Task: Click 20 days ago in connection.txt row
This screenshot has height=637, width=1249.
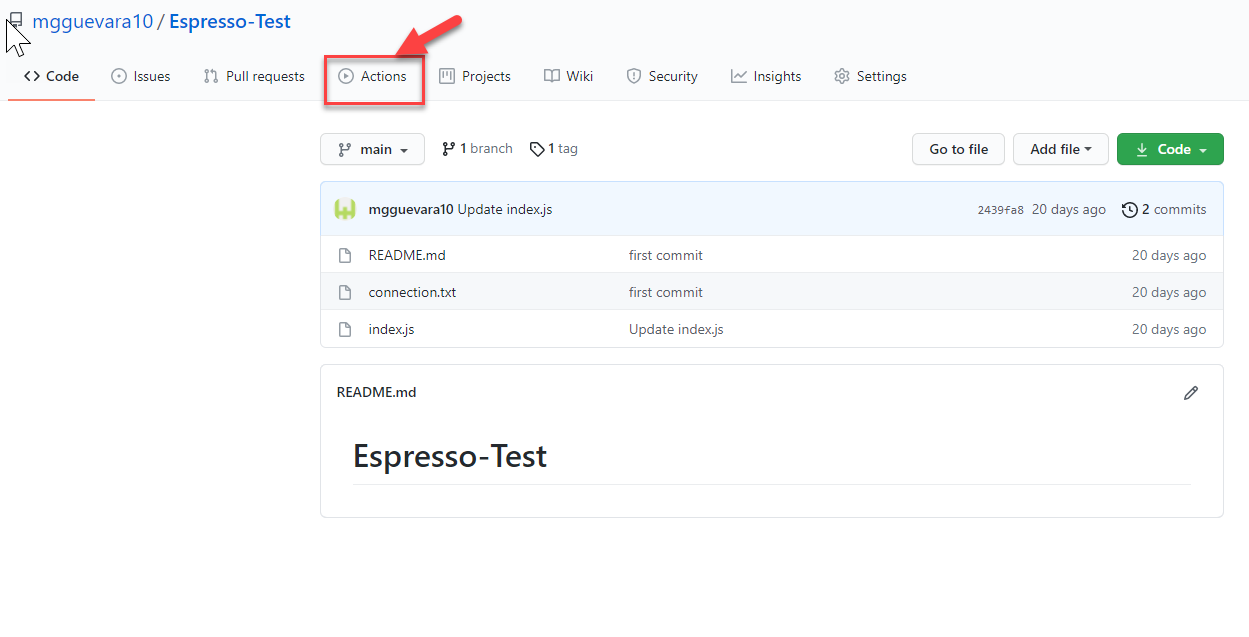Action: (1169, 292)
